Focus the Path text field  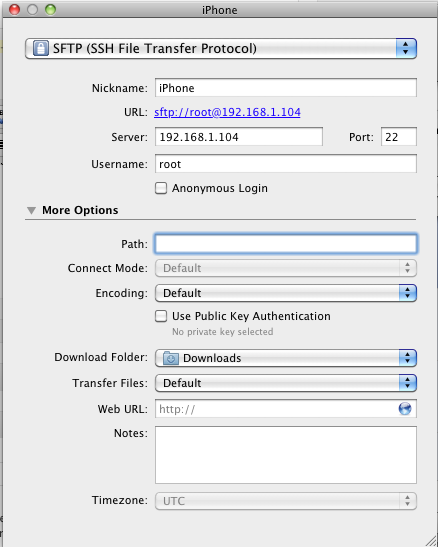pyautogui.click(x=286, y=243)
